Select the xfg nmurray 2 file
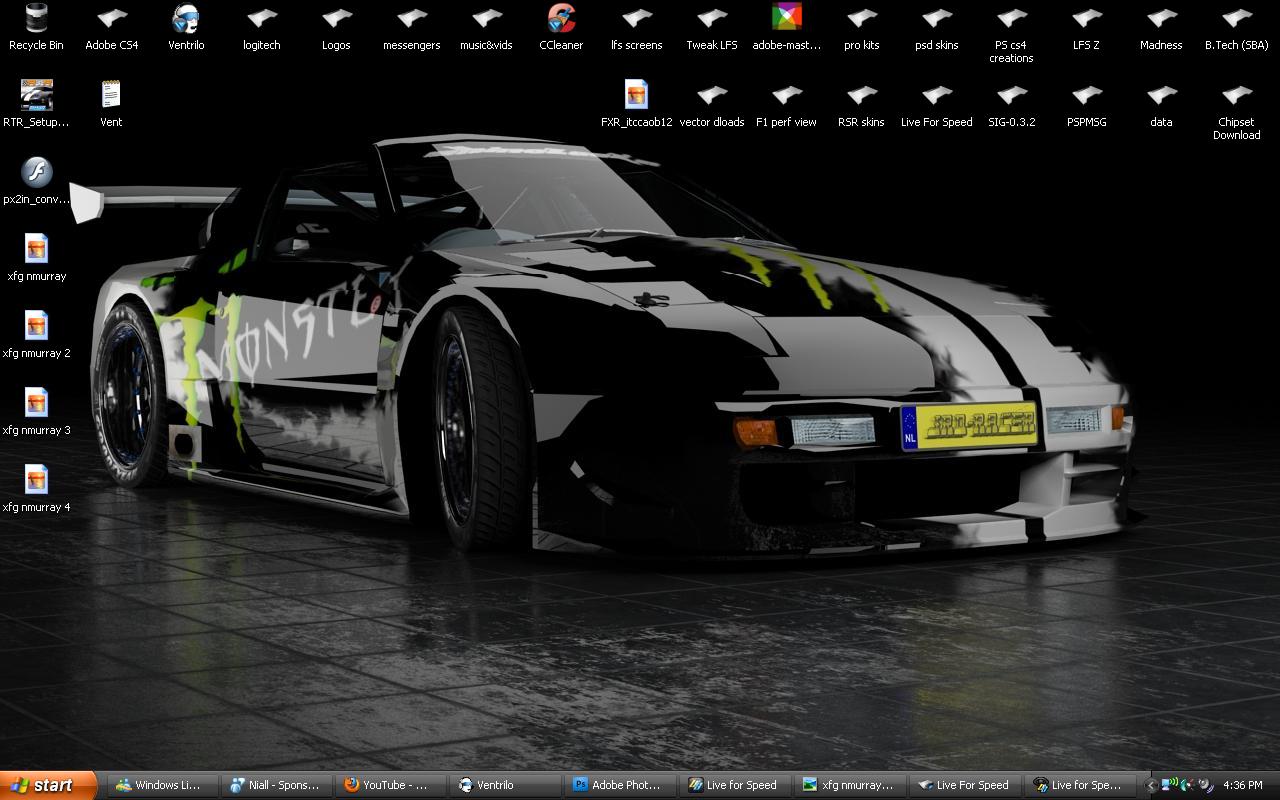Screen dimensions: 1280x800 pos(36,335)
